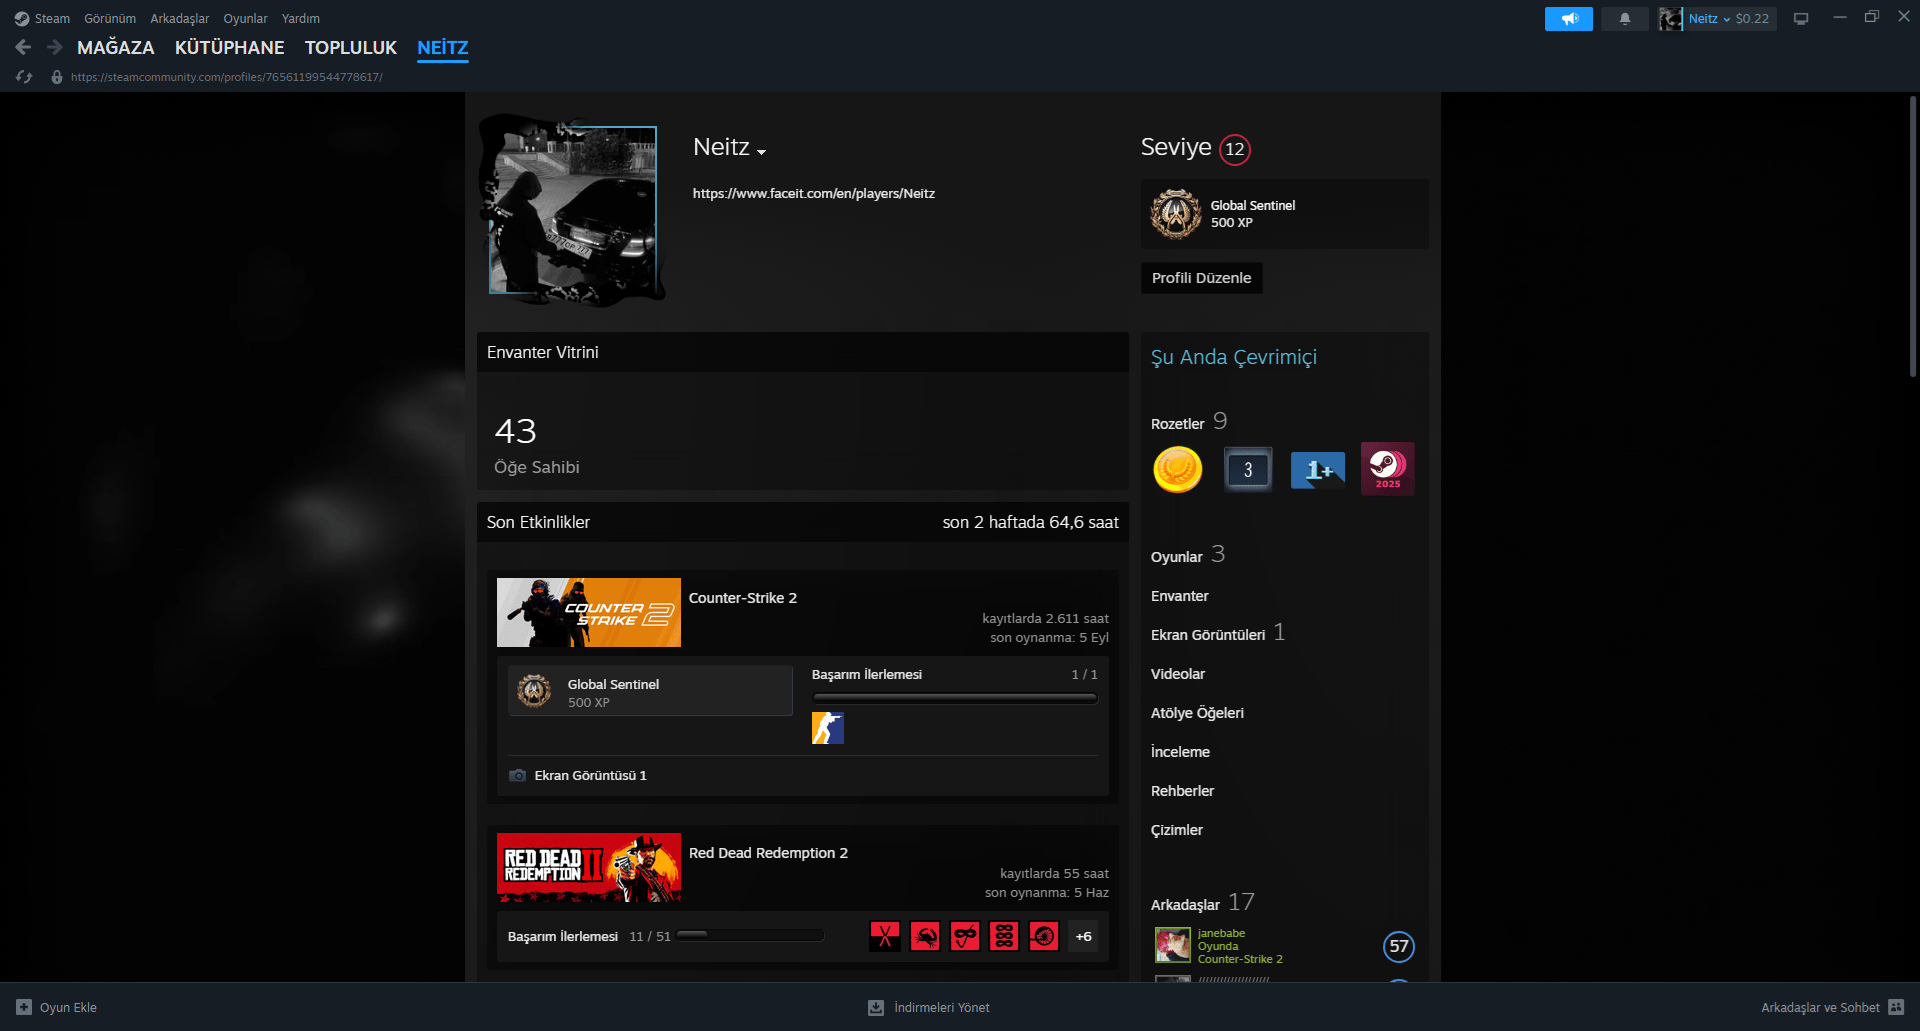The height and width of the screenshot is (1031, 1920).
Task: Click the add game plus icon
Action: tap(24, 1007)
